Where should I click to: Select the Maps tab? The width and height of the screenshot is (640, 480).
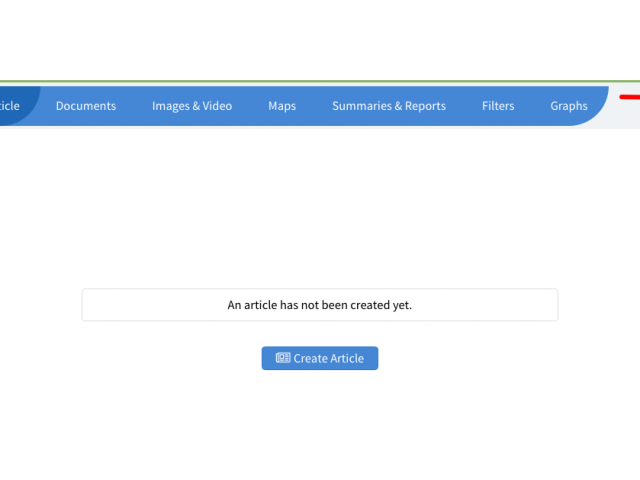click(282, 106)
